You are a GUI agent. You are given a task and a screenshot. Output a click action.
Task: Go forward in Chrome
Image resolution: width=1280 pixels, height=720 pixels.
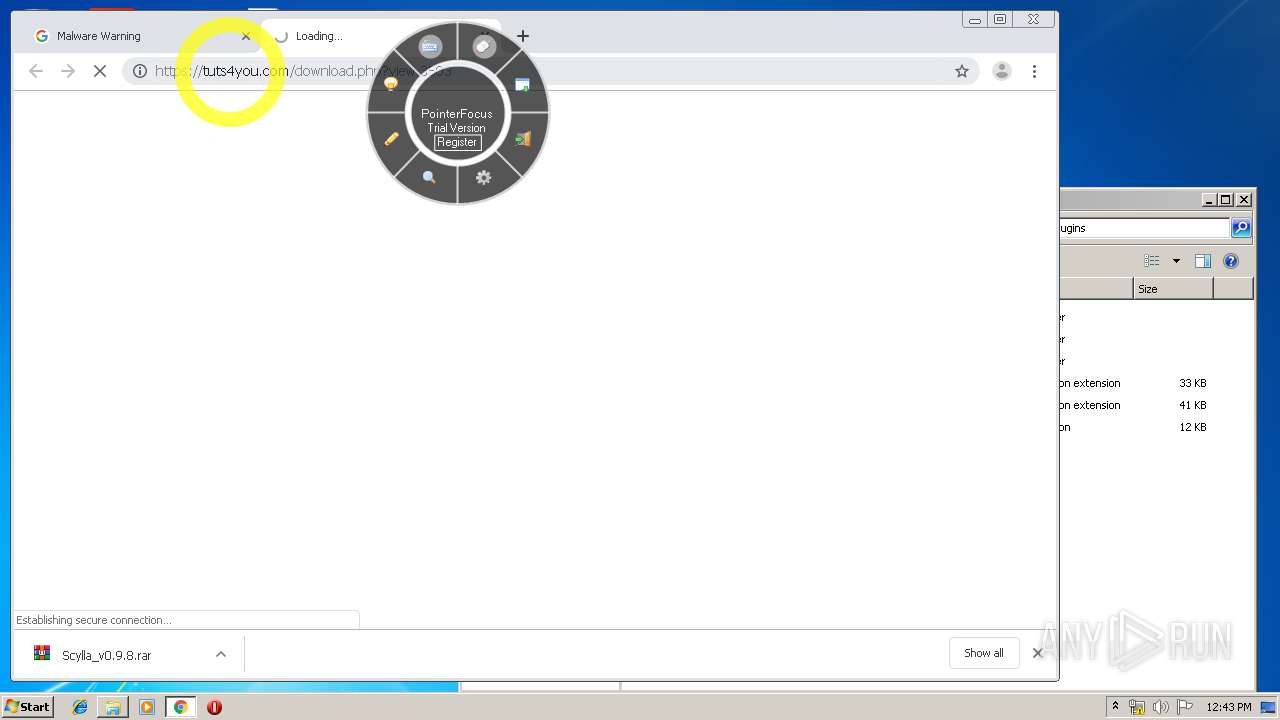pyautogui.click(x=68, y=71)
